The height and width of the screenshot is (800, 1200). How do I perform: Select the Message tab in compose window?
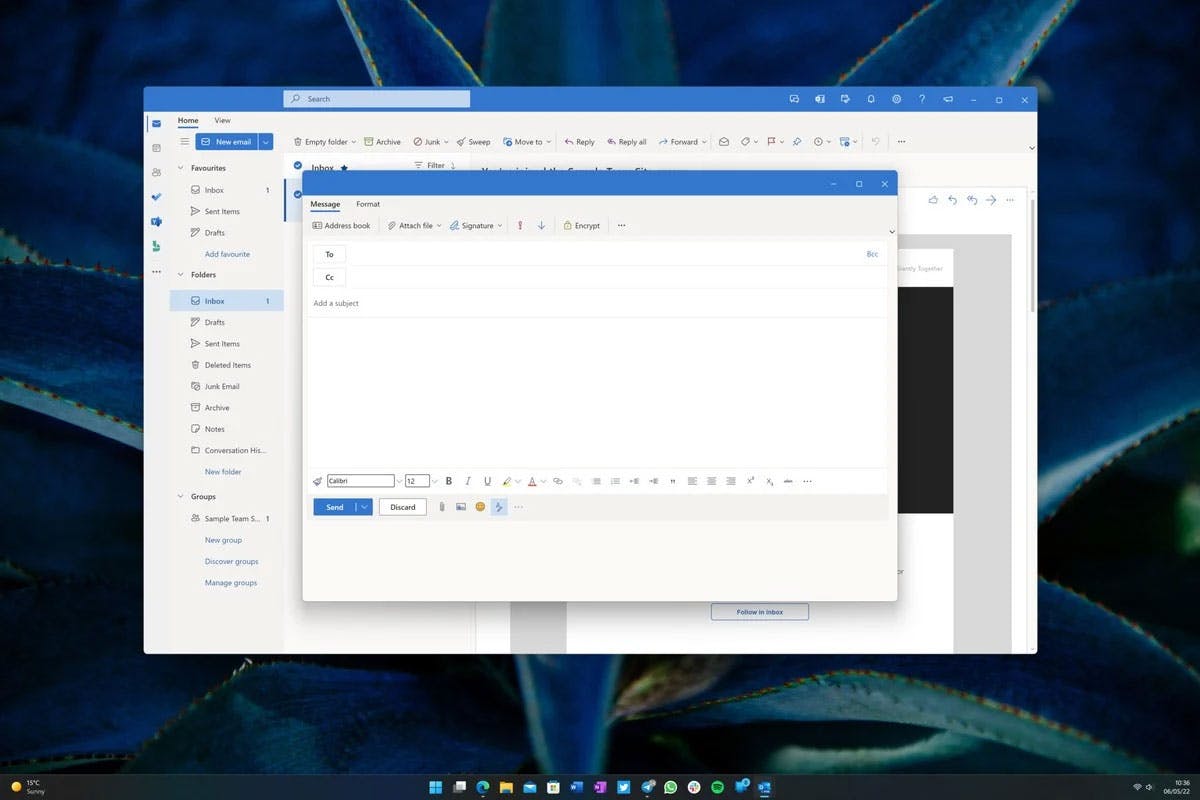coord(325,204)
